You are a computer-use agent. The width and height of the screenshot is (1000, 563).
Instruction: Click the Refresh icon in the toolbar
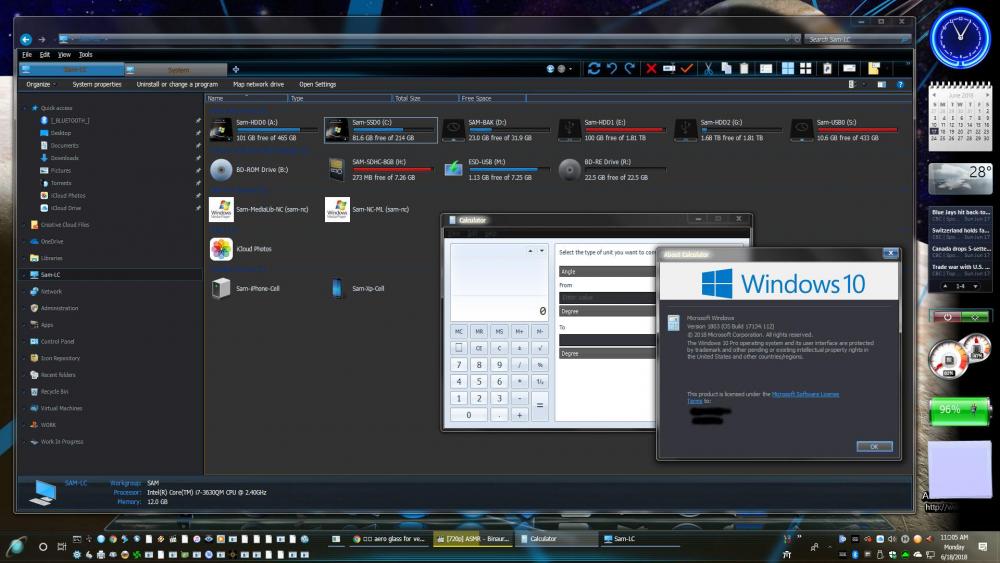coord(594,68)
